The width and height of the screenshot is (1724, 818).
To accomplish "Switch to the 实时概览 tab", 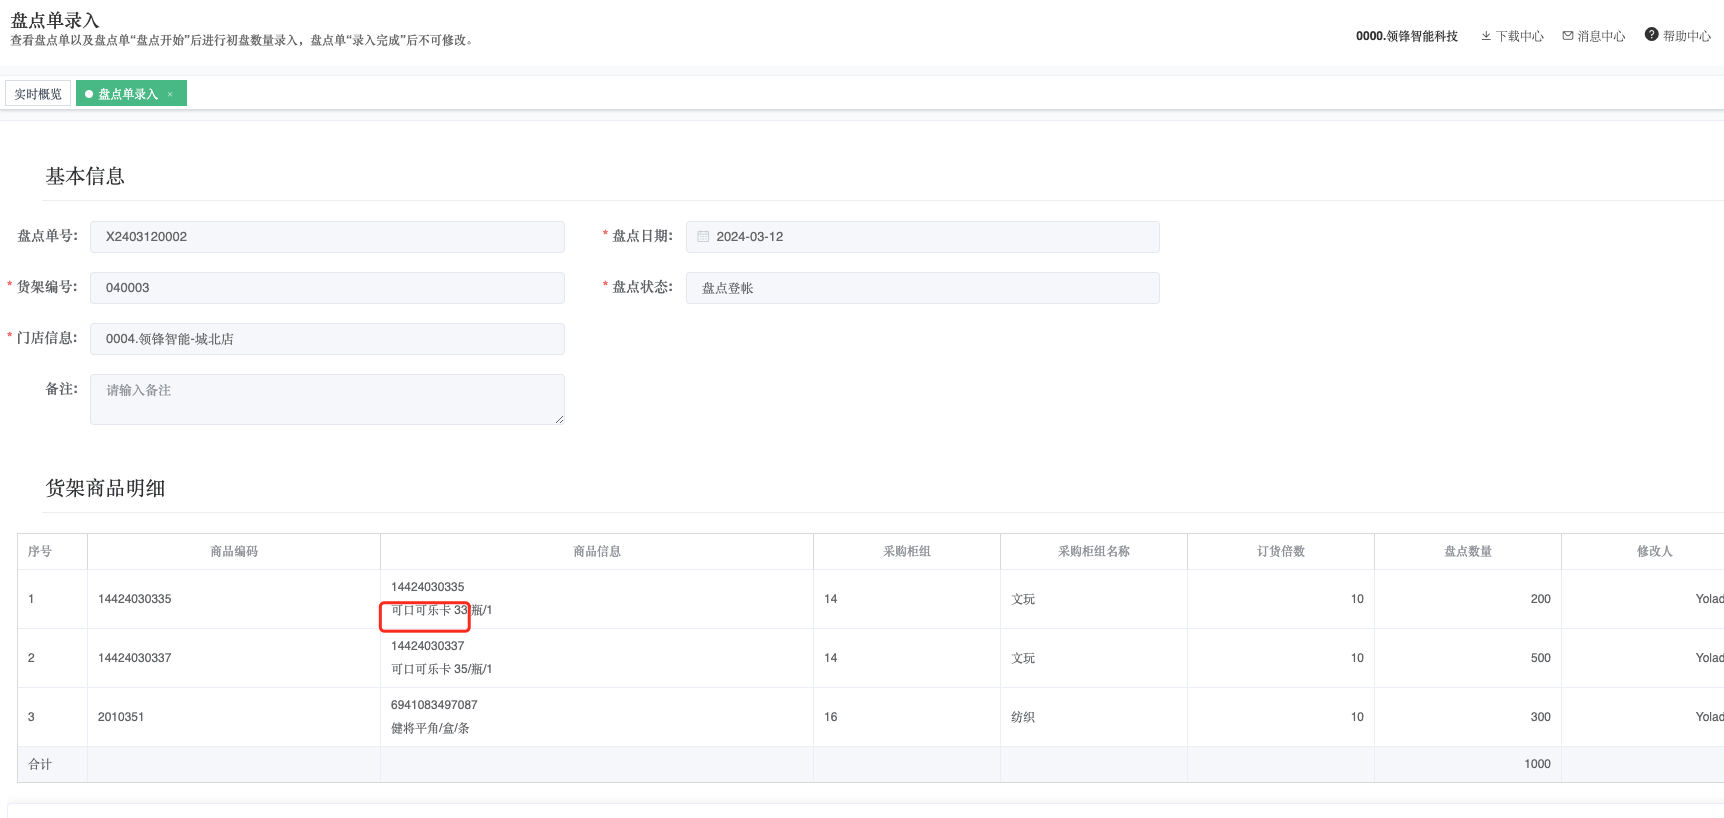I will pos(38,94).
